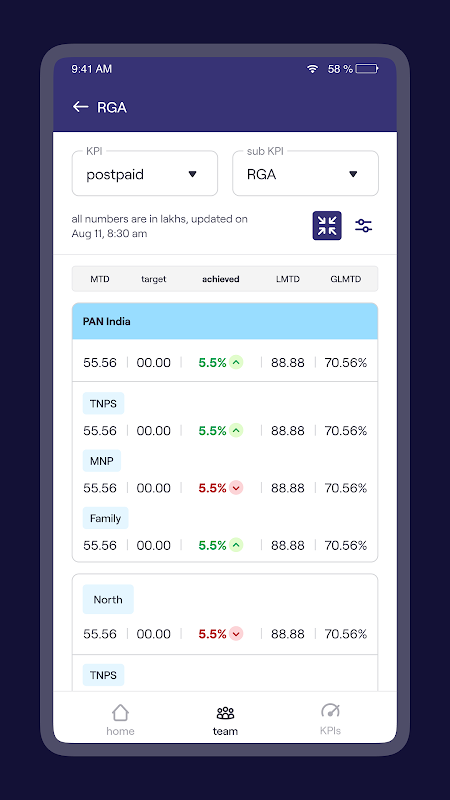Go back using the arrow beside RGA

80,107
